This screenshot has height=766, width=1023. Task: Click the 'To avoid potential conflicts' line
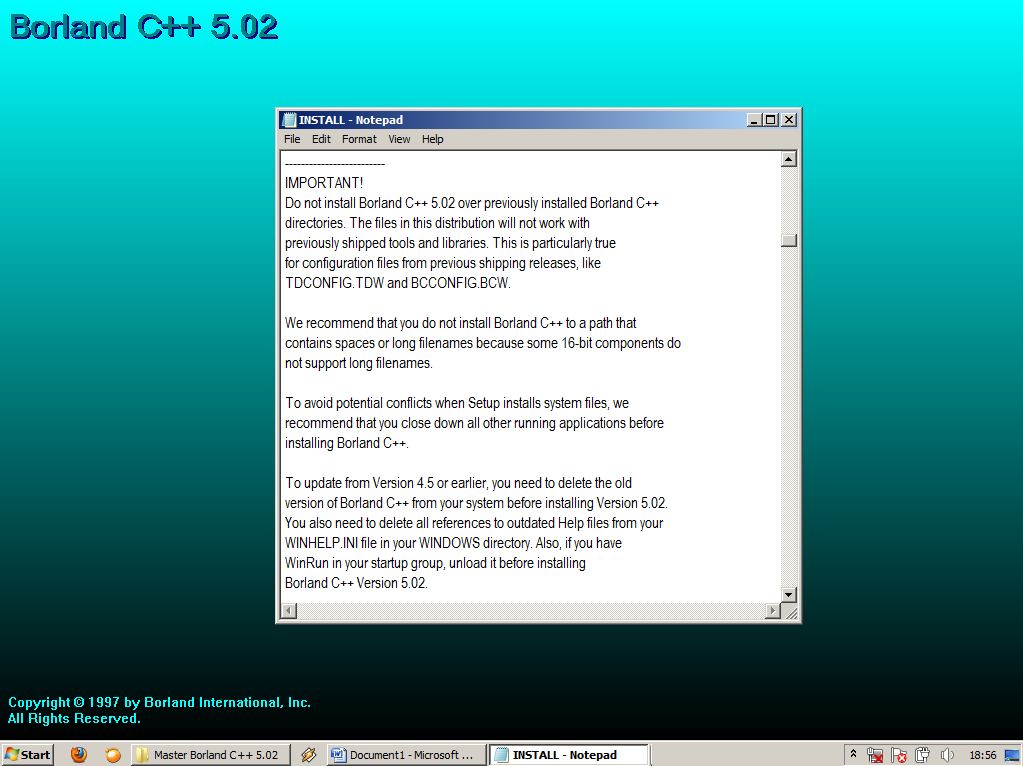457,403
